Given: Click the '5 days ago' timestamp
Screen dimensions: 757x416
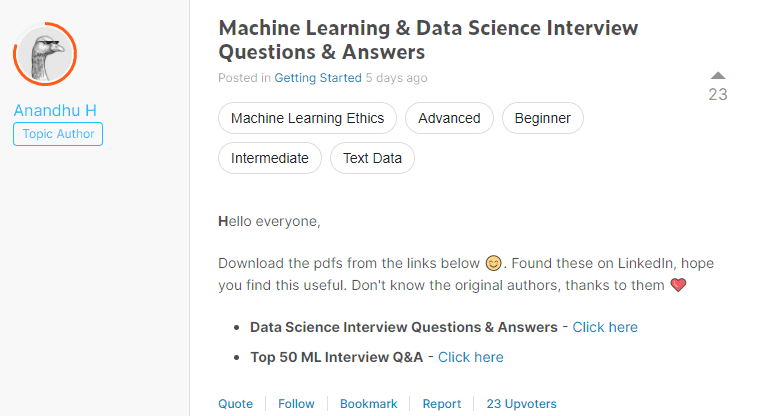Looking at the screenshot, I should tap(396, 77).
